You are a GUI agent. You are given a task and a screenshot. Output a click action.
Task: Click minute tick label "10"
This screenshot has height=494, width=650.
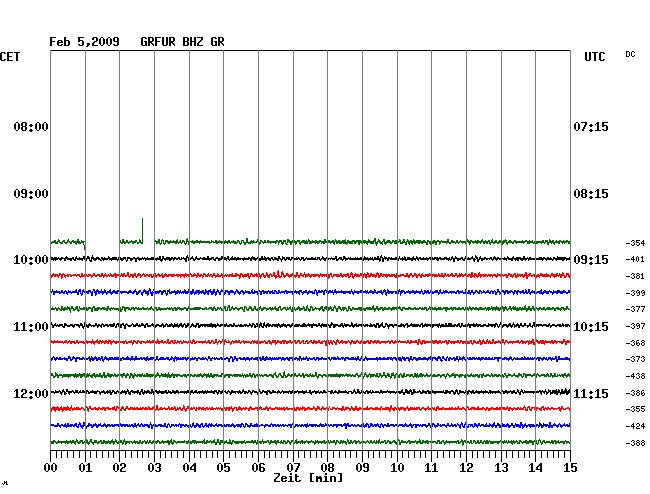[397, 468]
